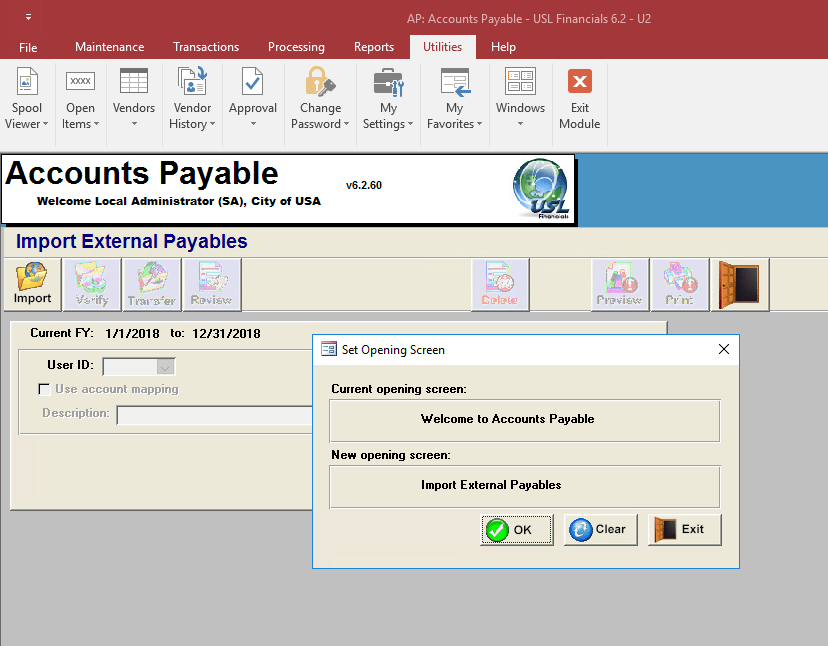Expand the My Settings dropdown arrow

click(410, 124)
